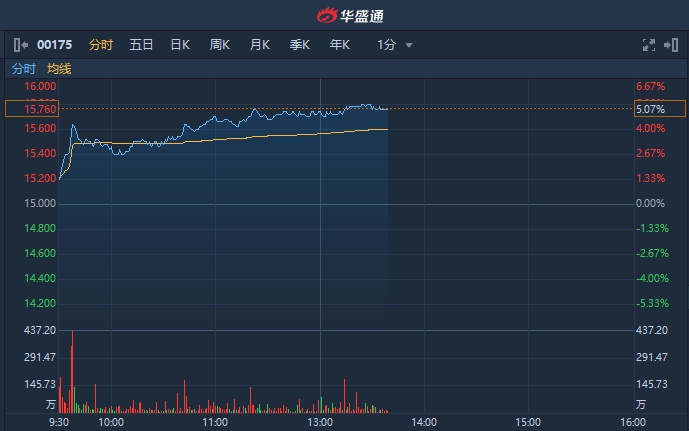This screenshot has height=431, width=689.
Task: Click the 11:00 time marker on the axis
Action: pyautogui.click(x=215, y=422)
